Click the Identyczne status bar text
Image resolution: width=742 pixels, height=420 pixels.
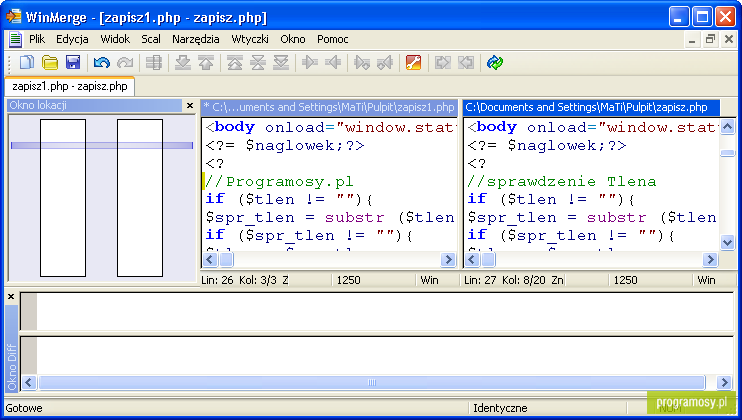pyautogui.click(x=500, y=408)
